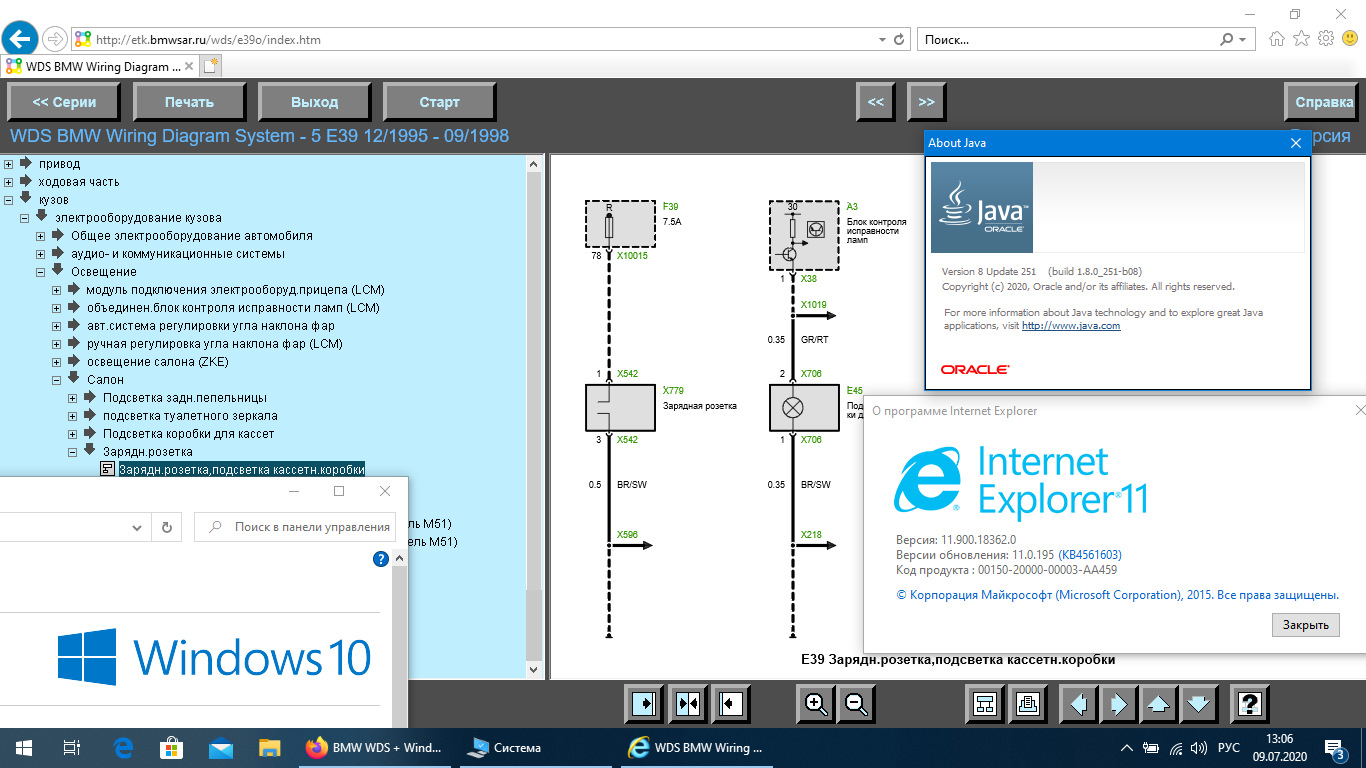
Task: Expand left pane to the right icon
Action: coord(645,704)
